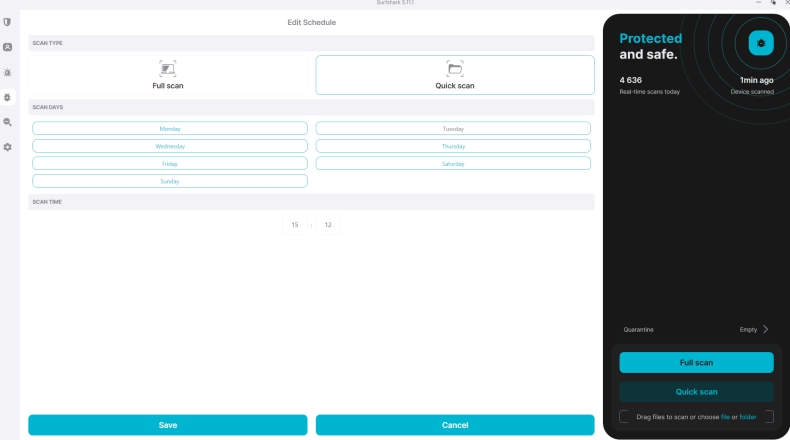Viewport: 790px width, 440px height.
Task: Toggle Sunday as a scan day
Action: [x=170, y=181]
